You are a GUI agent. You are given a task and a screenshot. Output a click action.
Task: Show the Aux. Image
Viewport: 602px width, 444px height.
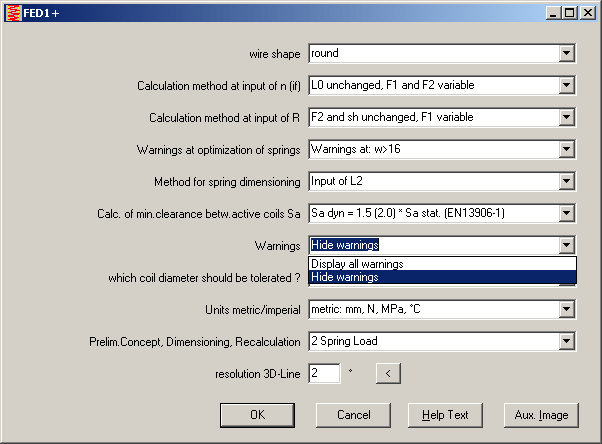pyautogui.click(x=539, y=414)
